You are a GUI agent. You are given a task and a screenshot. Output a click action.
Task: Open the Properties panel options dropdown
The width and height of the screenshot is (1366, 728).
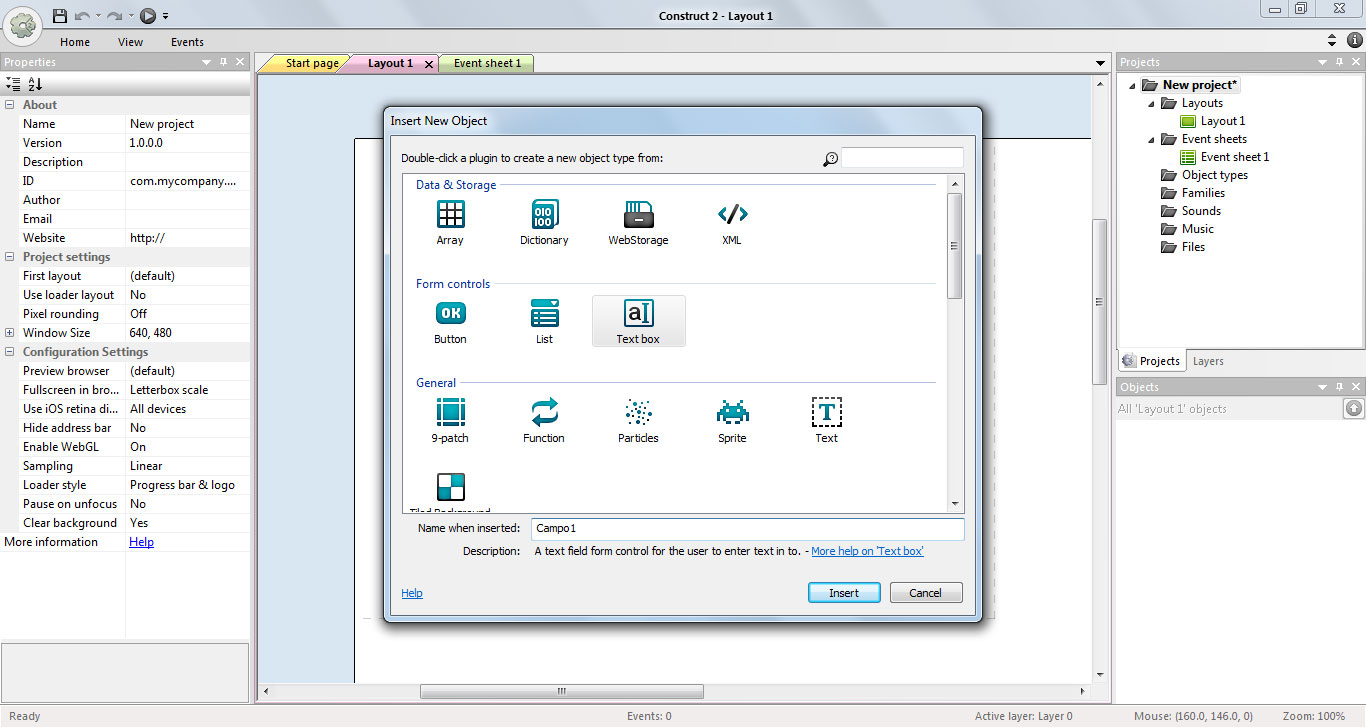point(207,62)
